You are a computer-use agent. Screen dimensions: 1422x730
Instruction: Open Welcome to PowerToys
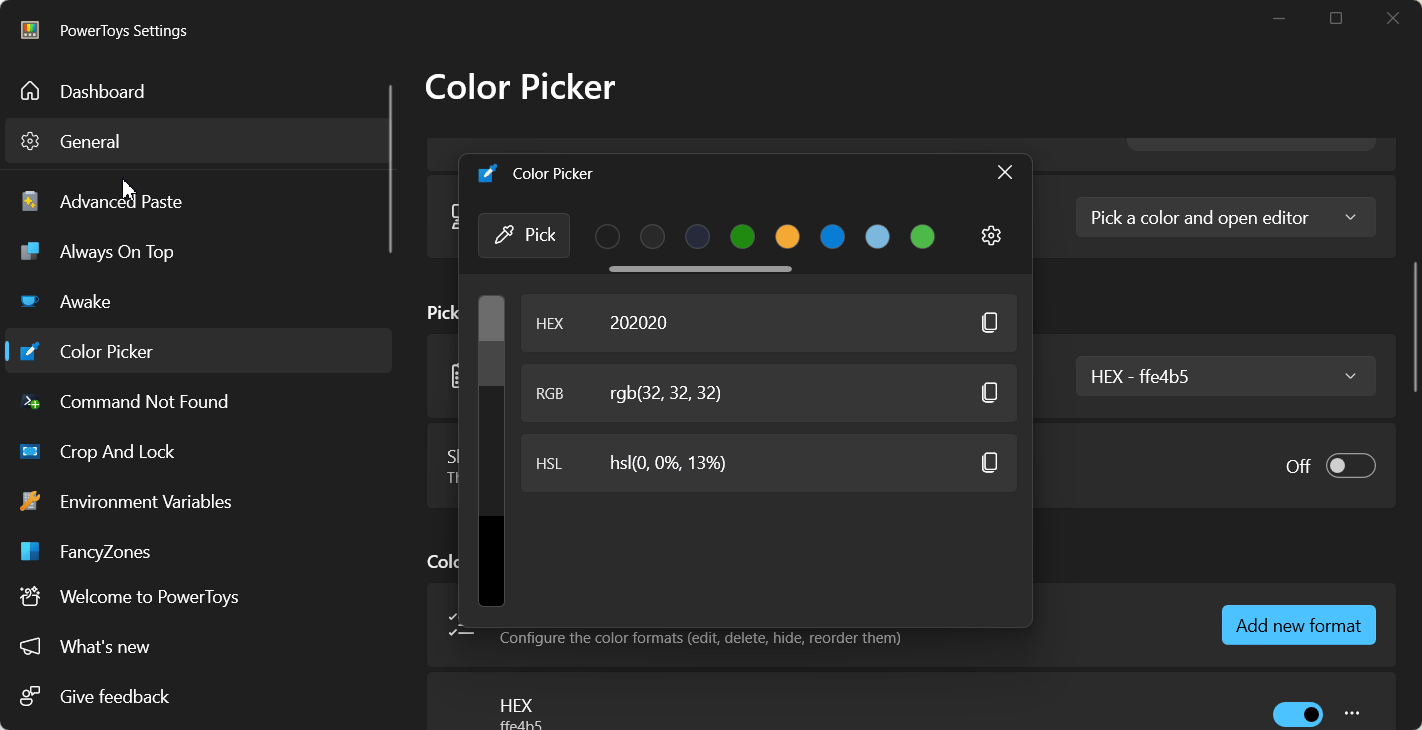(197, 596)
